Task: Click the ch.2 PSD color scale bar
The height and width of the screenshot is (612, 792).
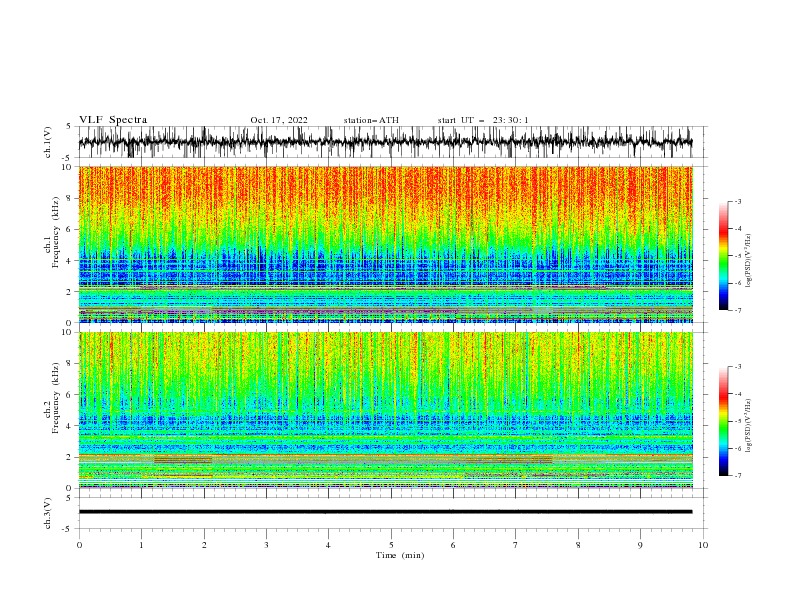Action: click(723, 421)
